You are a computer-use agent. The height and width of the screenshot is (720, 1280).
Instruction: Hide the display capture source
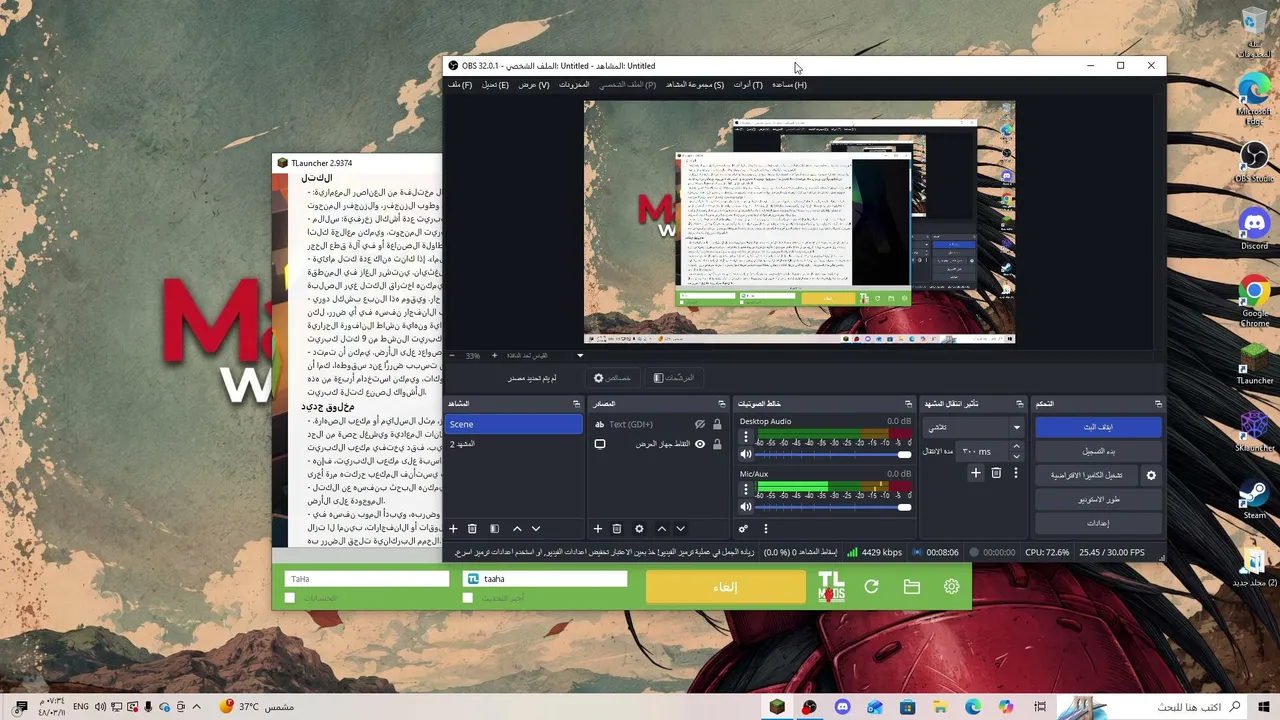coord(700,444)
